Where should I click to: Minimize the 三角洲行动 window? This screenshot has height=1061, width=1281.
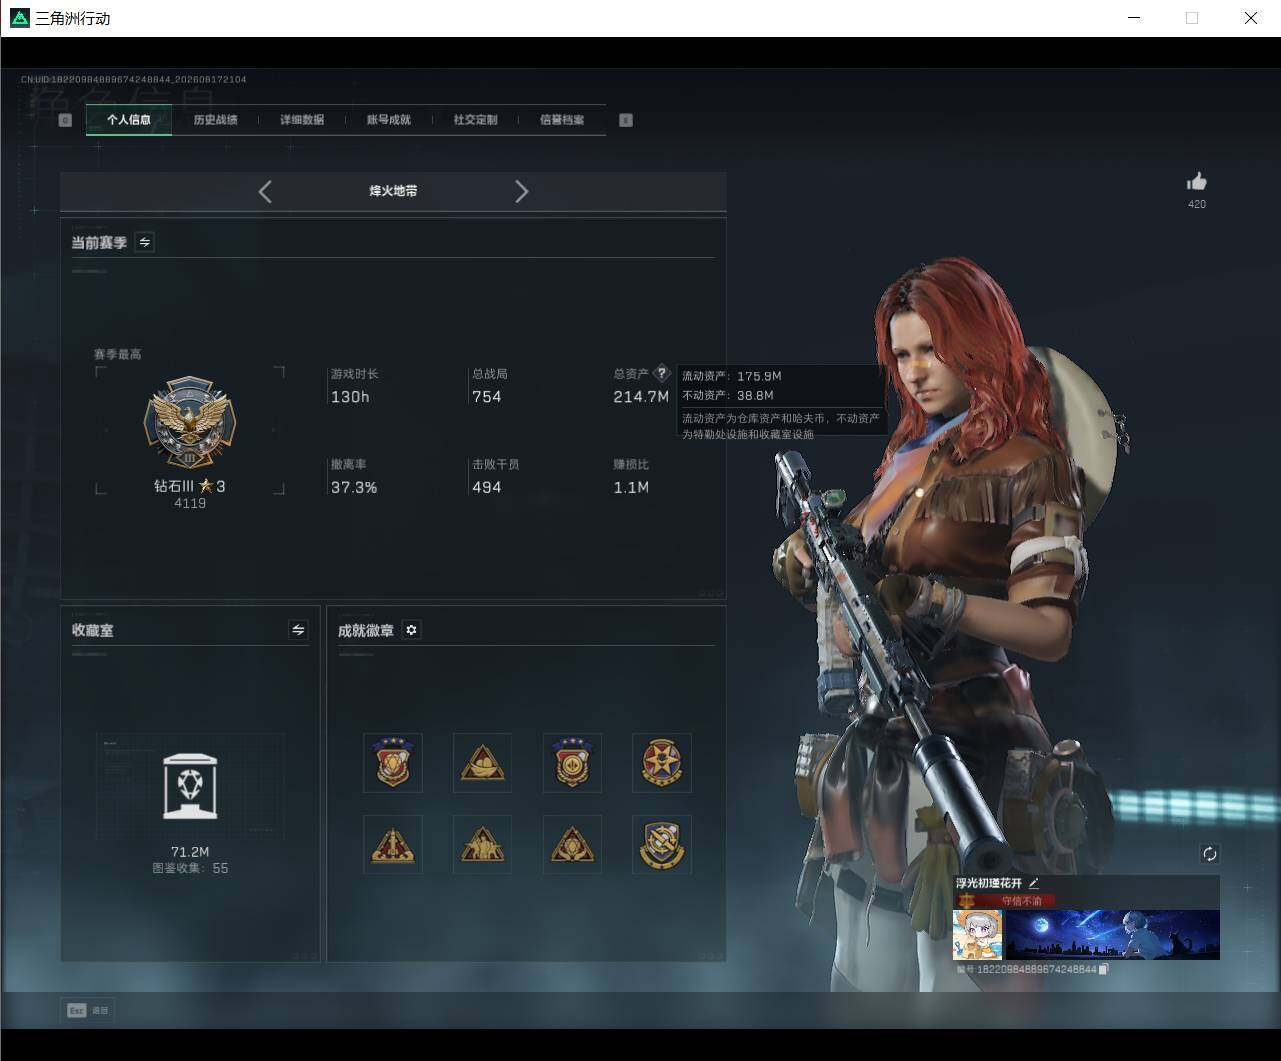(1134, 18)
